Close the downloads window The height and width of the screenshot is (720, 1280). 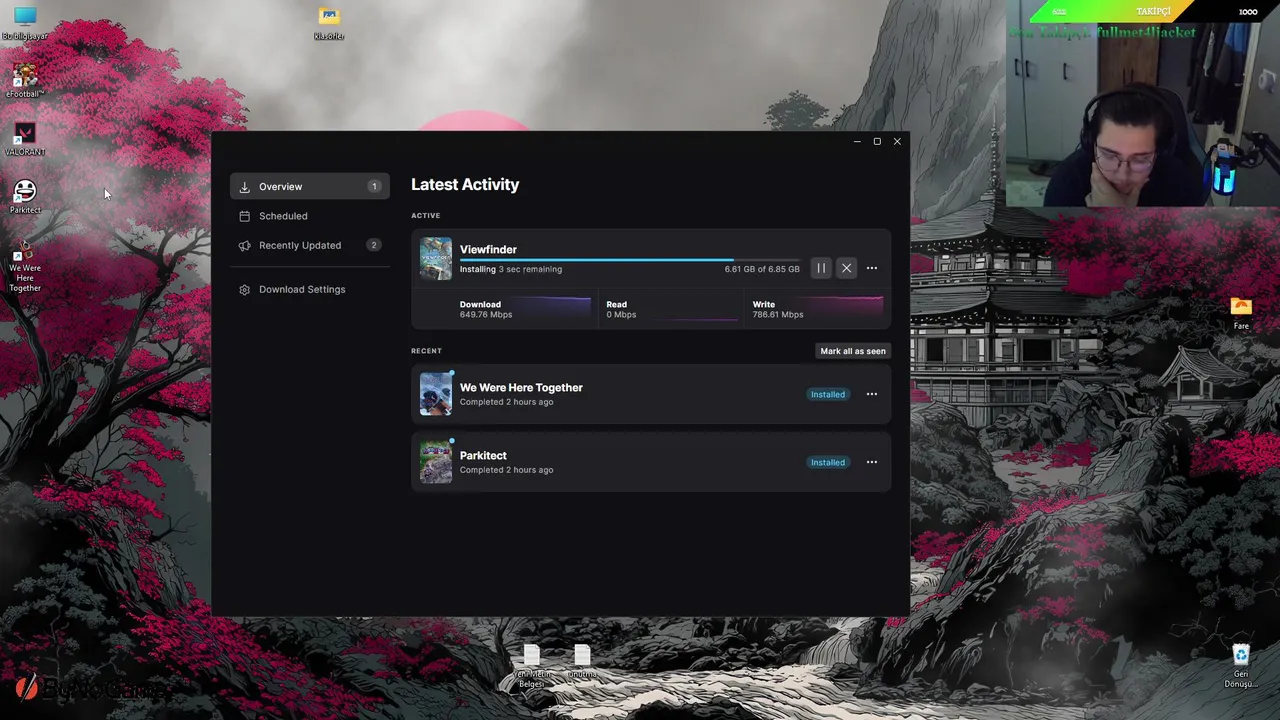point(897,142)
